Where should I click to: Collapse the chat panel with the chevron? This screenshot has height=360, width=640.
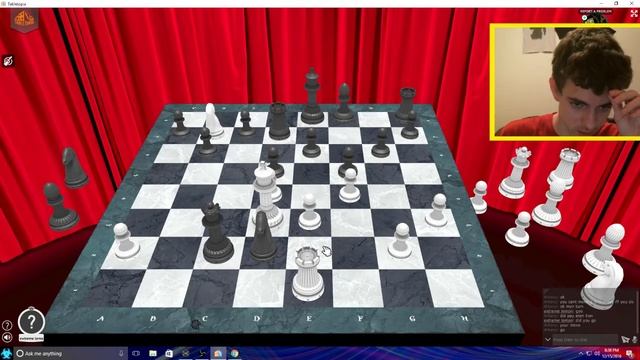click(548, 339)
